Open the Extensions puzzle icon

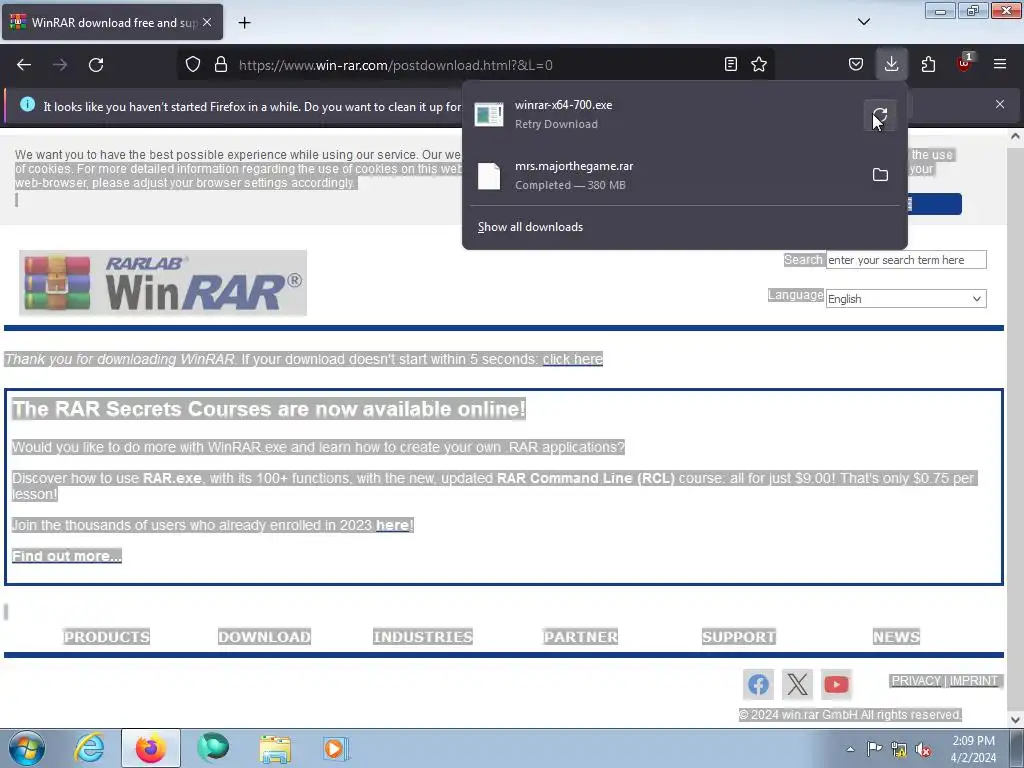928,64
